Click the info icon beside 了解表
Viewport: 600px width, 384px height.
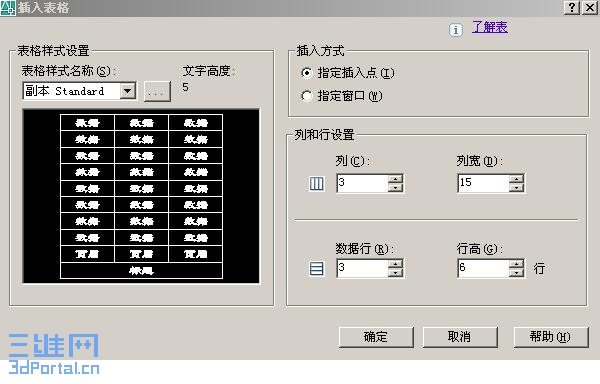(x=455, y=29)
